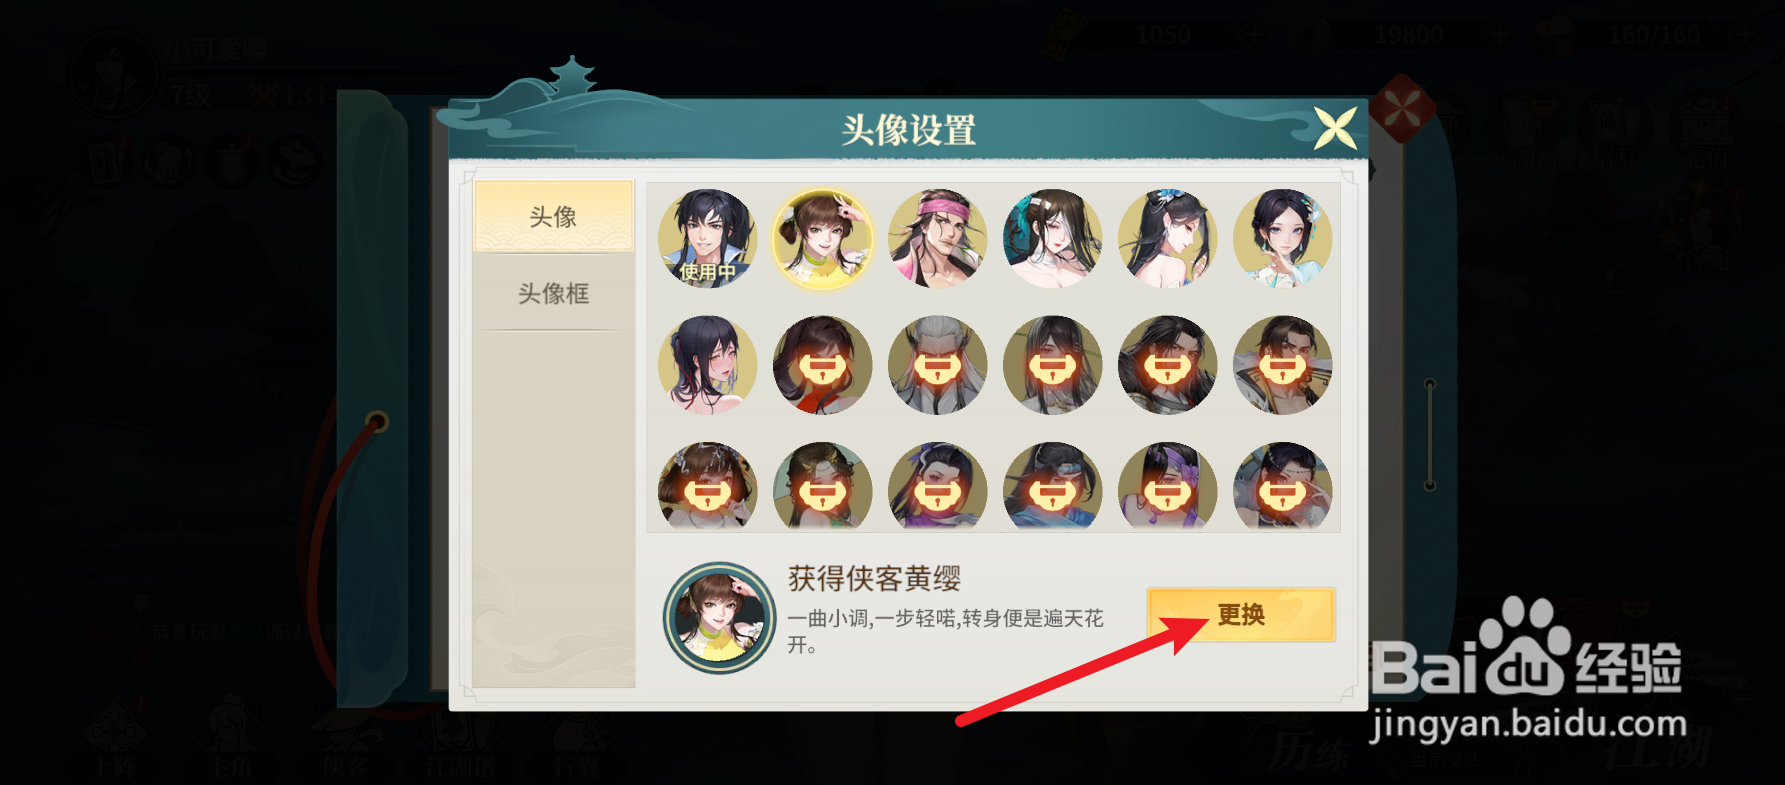The height and width of the screenshot is (785, 1785).
Task: Tap the red flower badge beside dialog
Action: click(1402, 108)
